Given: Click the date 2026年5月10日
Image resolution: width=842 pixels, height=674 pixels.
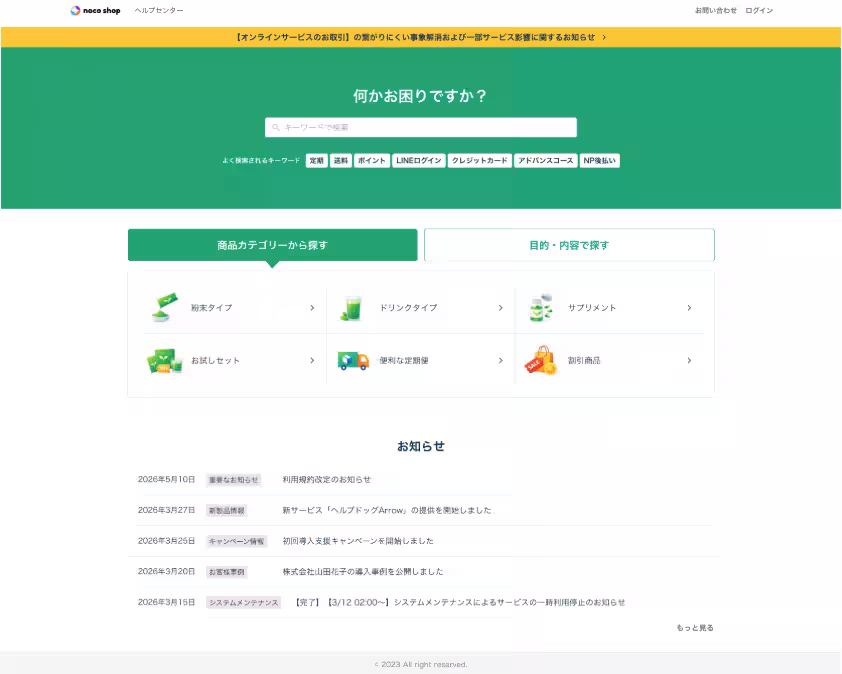Looking at the screenshot, I should (166, 479).
